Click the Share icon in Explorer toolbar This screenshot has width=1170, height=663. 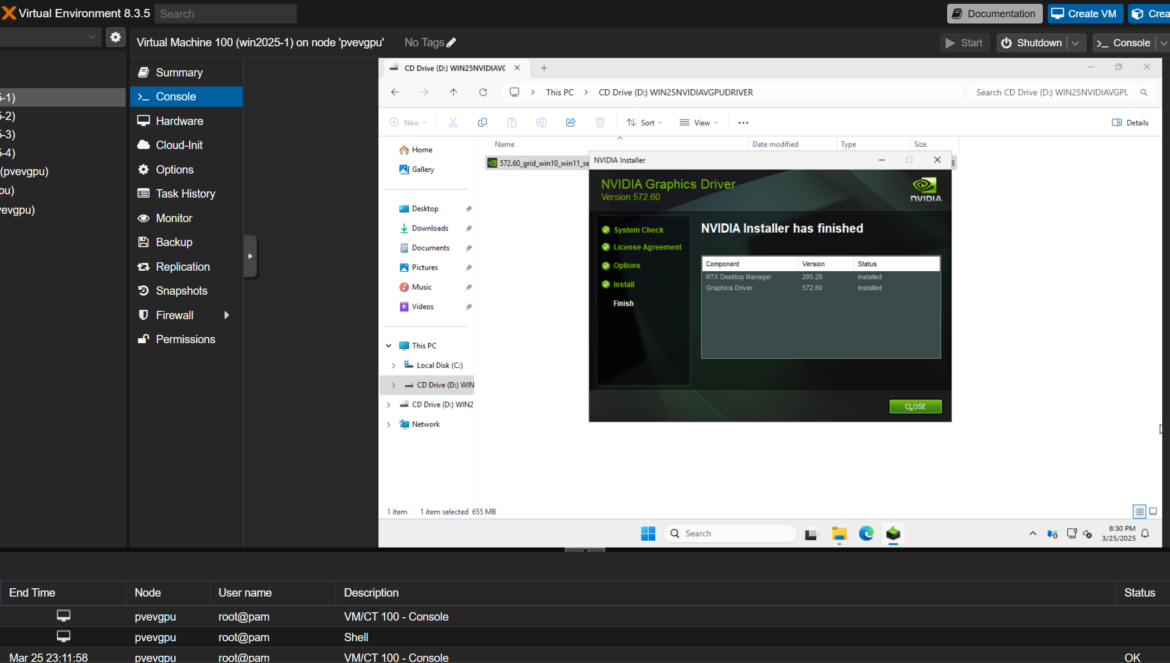pos(570,122)
